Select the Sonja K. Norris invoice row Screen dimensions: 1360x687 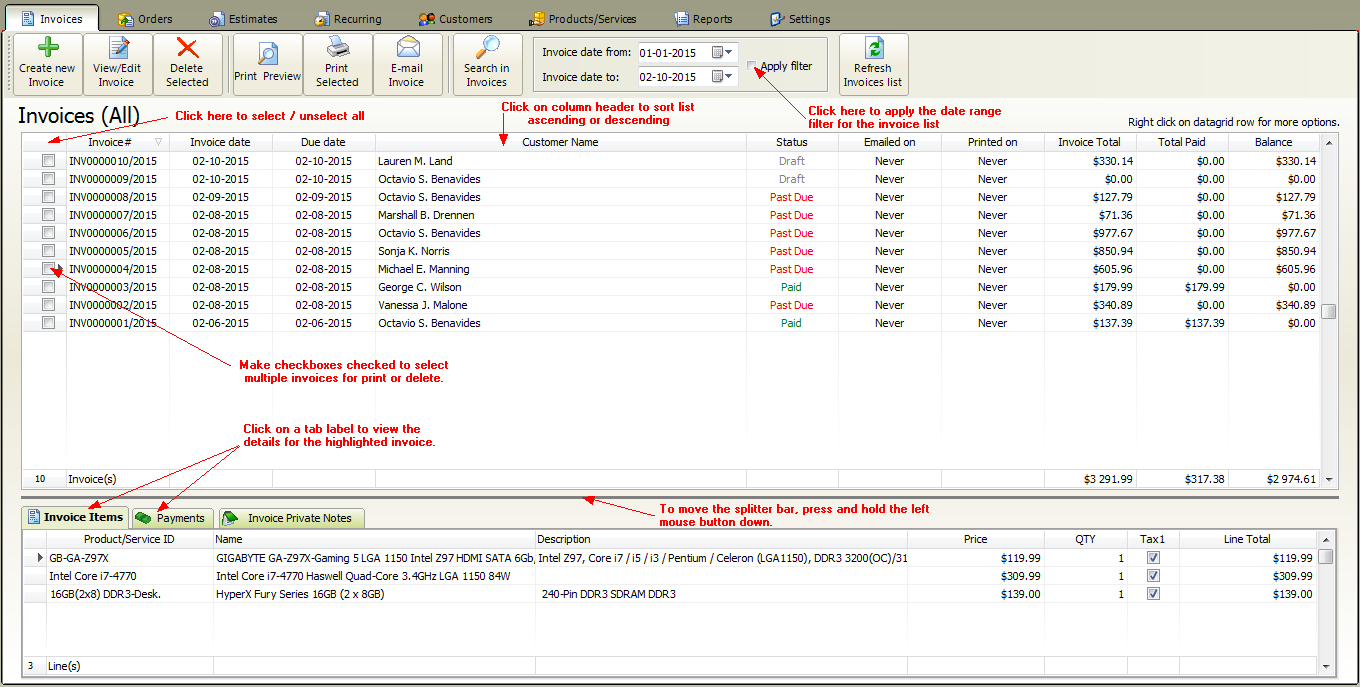coord(671,251)
